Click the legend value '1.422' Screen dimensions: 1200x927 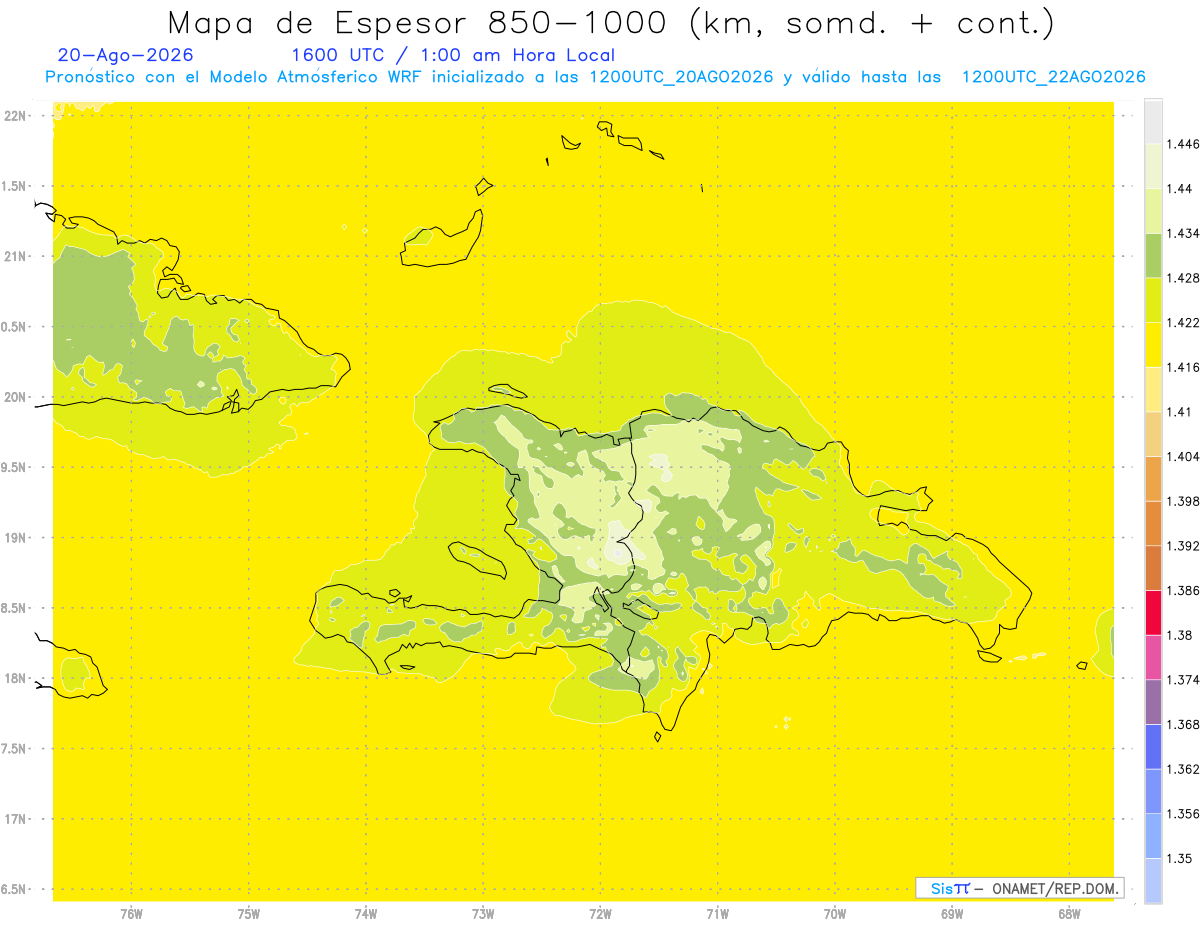[x=1184, y=322]
